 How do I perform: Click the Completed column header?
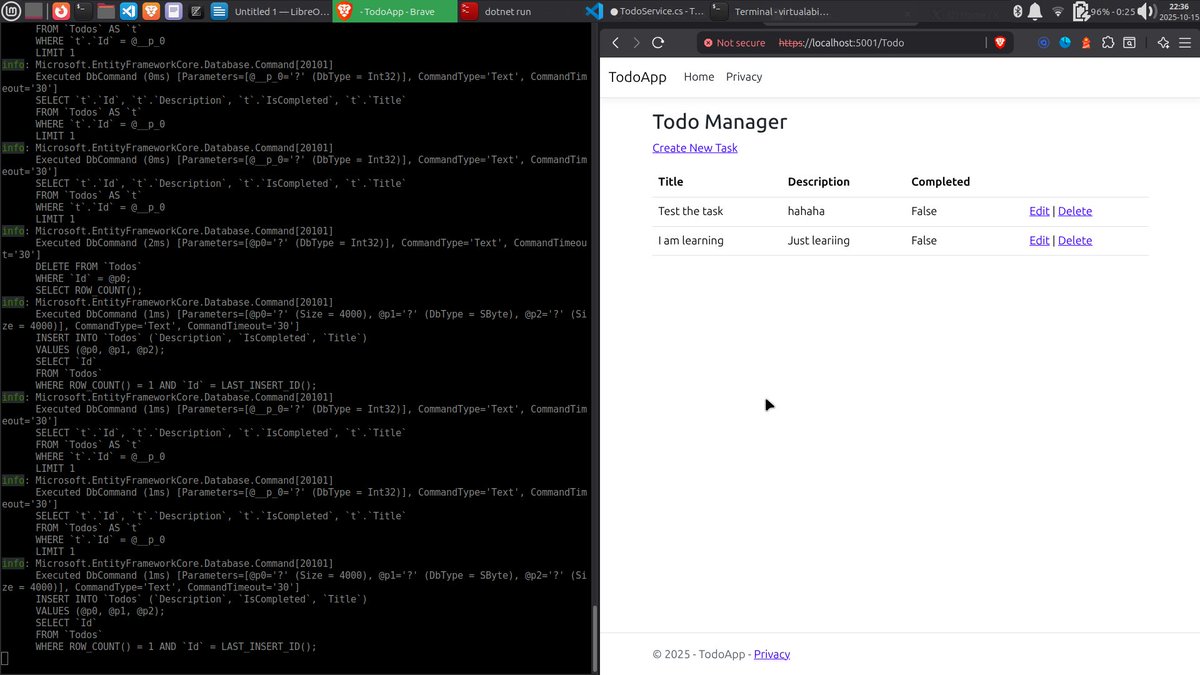pos(941,182)
